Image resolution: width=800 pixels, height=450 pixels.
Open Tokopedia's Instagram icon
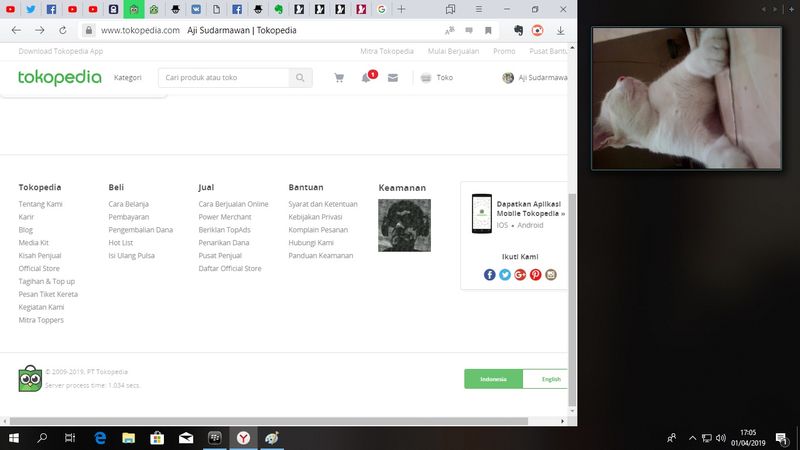pyautogui.click(x=551, y=274)
